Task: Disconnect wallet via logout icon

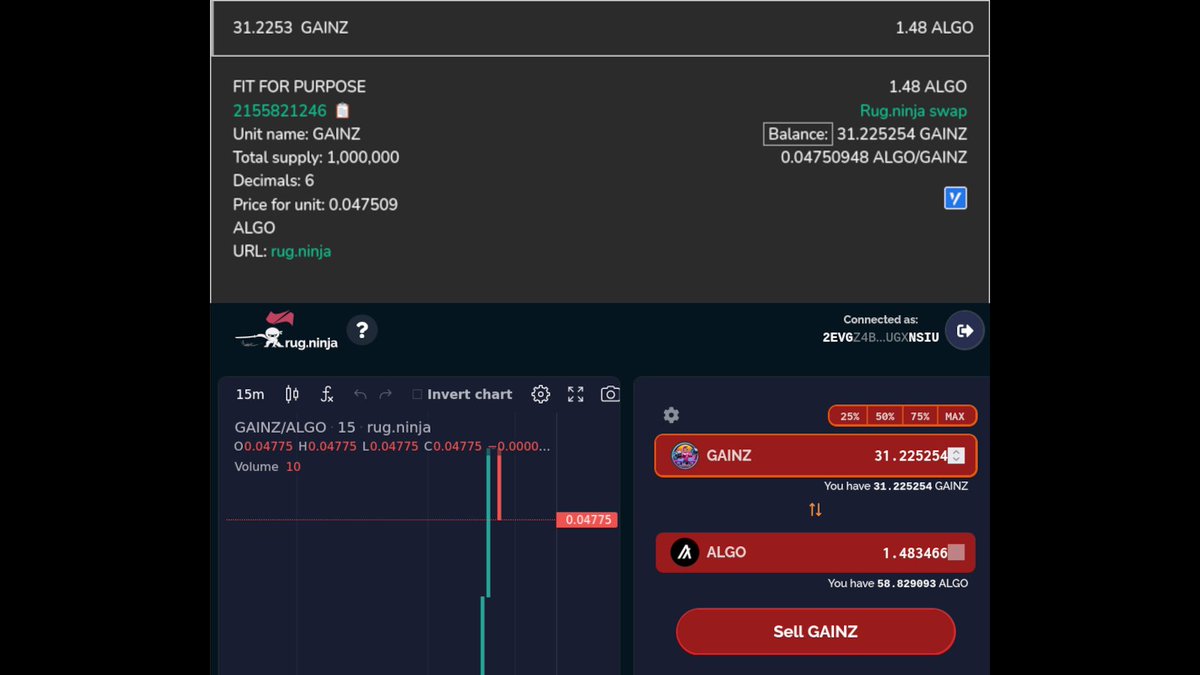Action: (x=965, y=330)
